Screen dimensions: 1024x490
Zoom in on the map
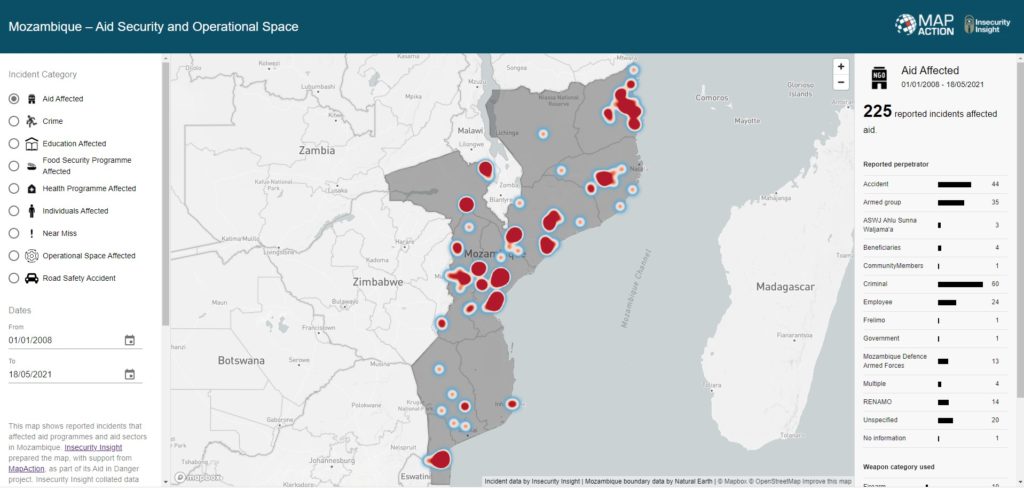[841, 66]
